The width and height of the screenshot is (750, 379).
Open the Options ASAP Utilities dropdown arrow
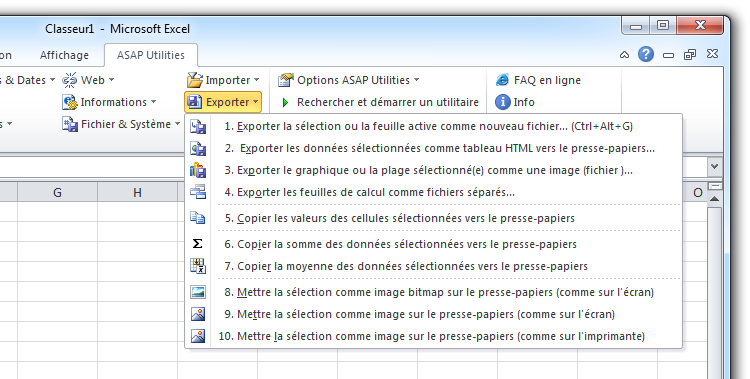[x=416, y=80]
